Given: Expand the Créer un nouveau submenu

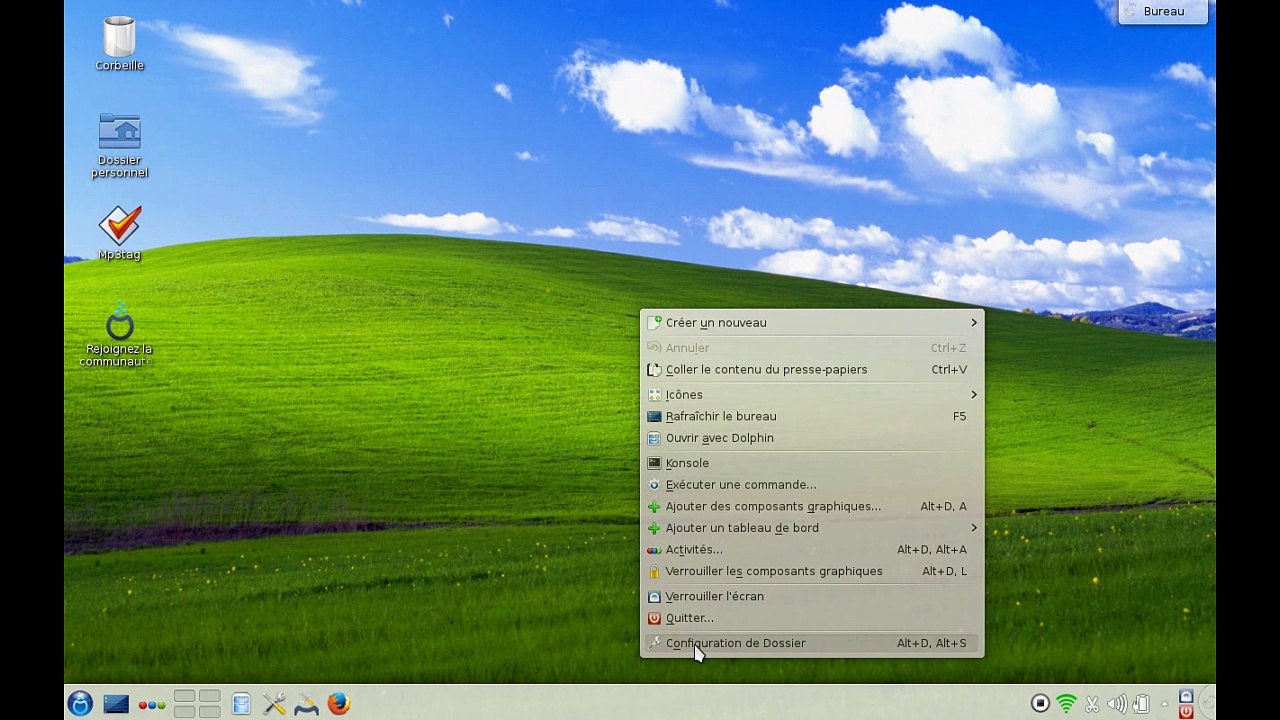Looking at the screenshot, I should tap(811, 322).
